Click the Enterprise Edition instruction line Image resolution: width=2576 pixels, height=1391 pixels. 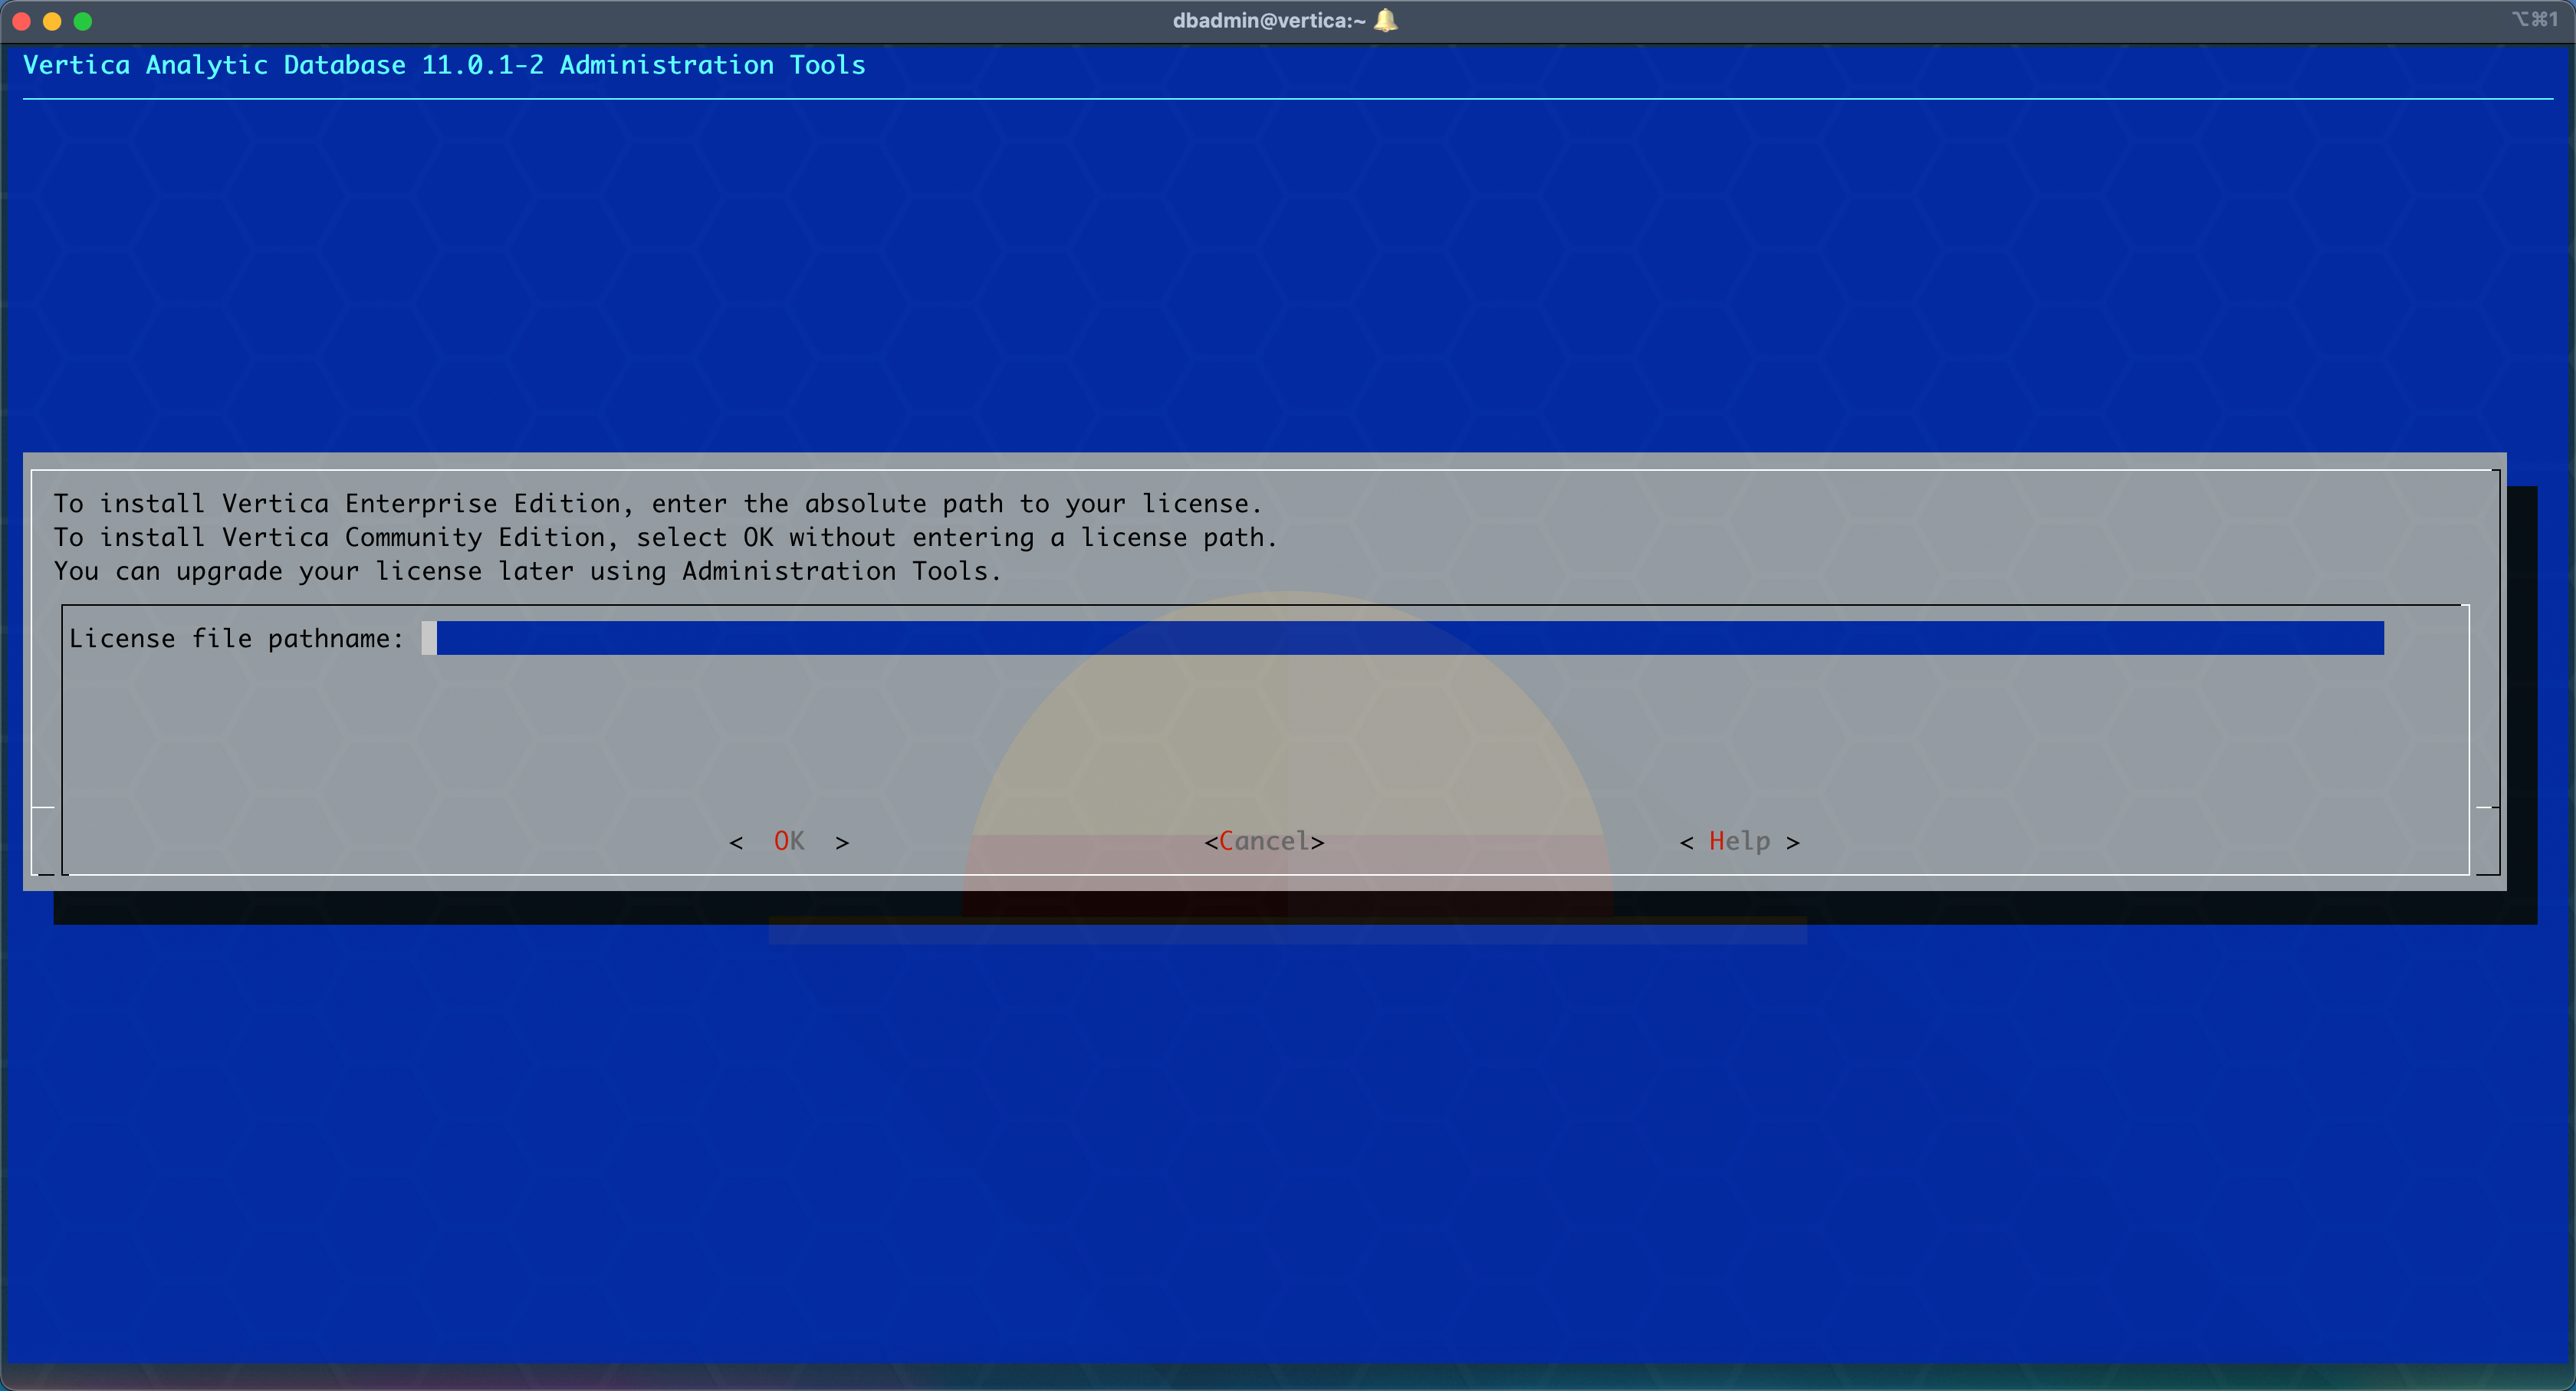point(657,503)
